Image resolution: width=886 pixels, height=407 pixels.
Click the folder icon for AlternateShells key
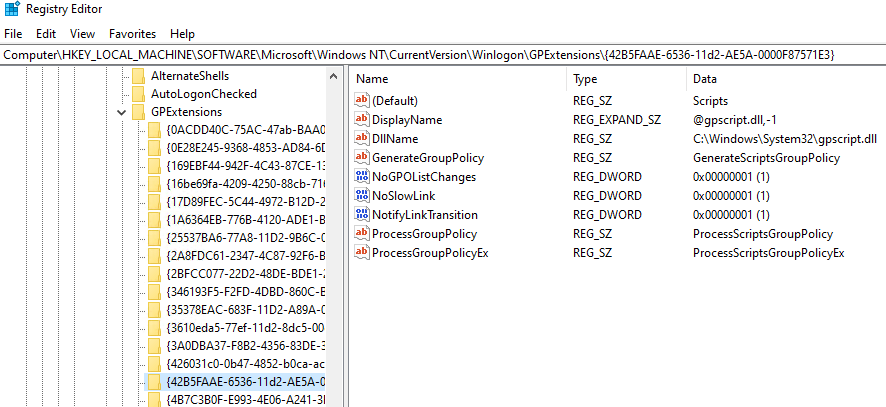pos(139,76)
